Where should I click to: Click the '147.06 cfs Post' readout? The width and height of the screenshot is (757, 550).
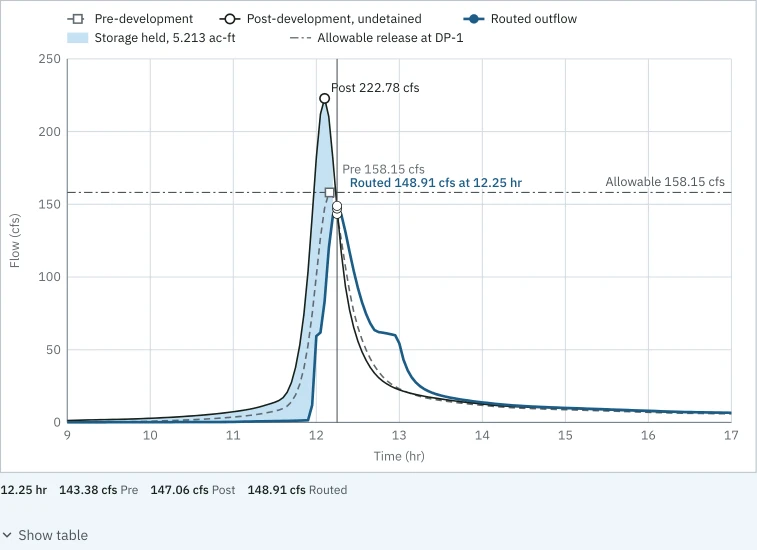click(x=193, y=490)
